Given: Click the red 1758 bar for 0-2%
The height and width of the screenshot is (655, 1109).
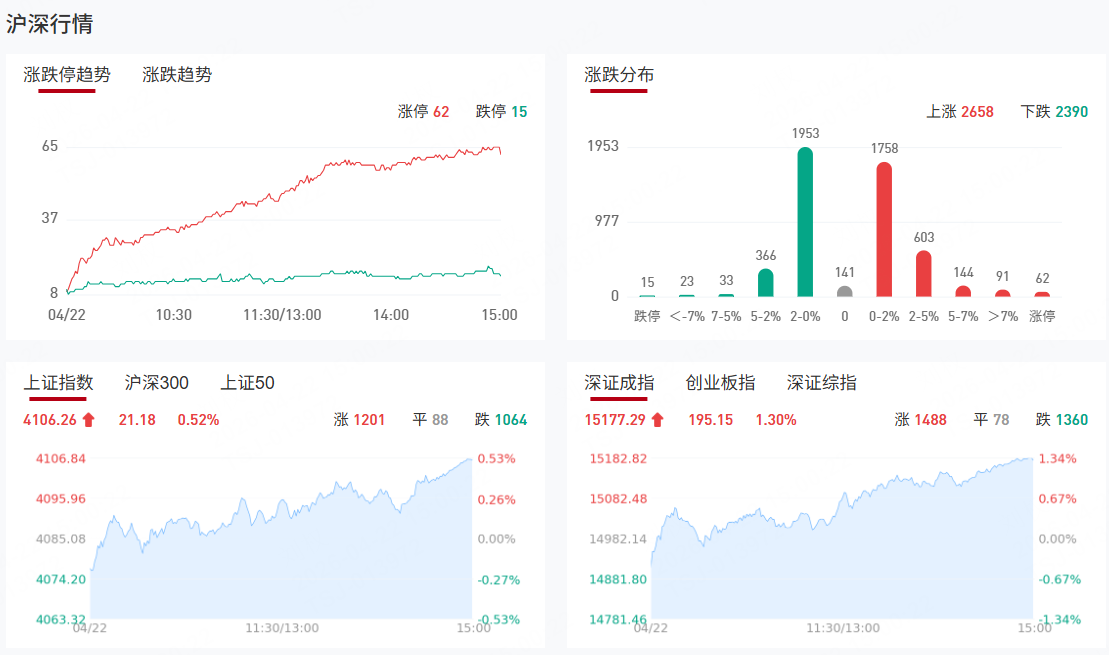Looking at the screenshot, I should (x=884, y=230).
